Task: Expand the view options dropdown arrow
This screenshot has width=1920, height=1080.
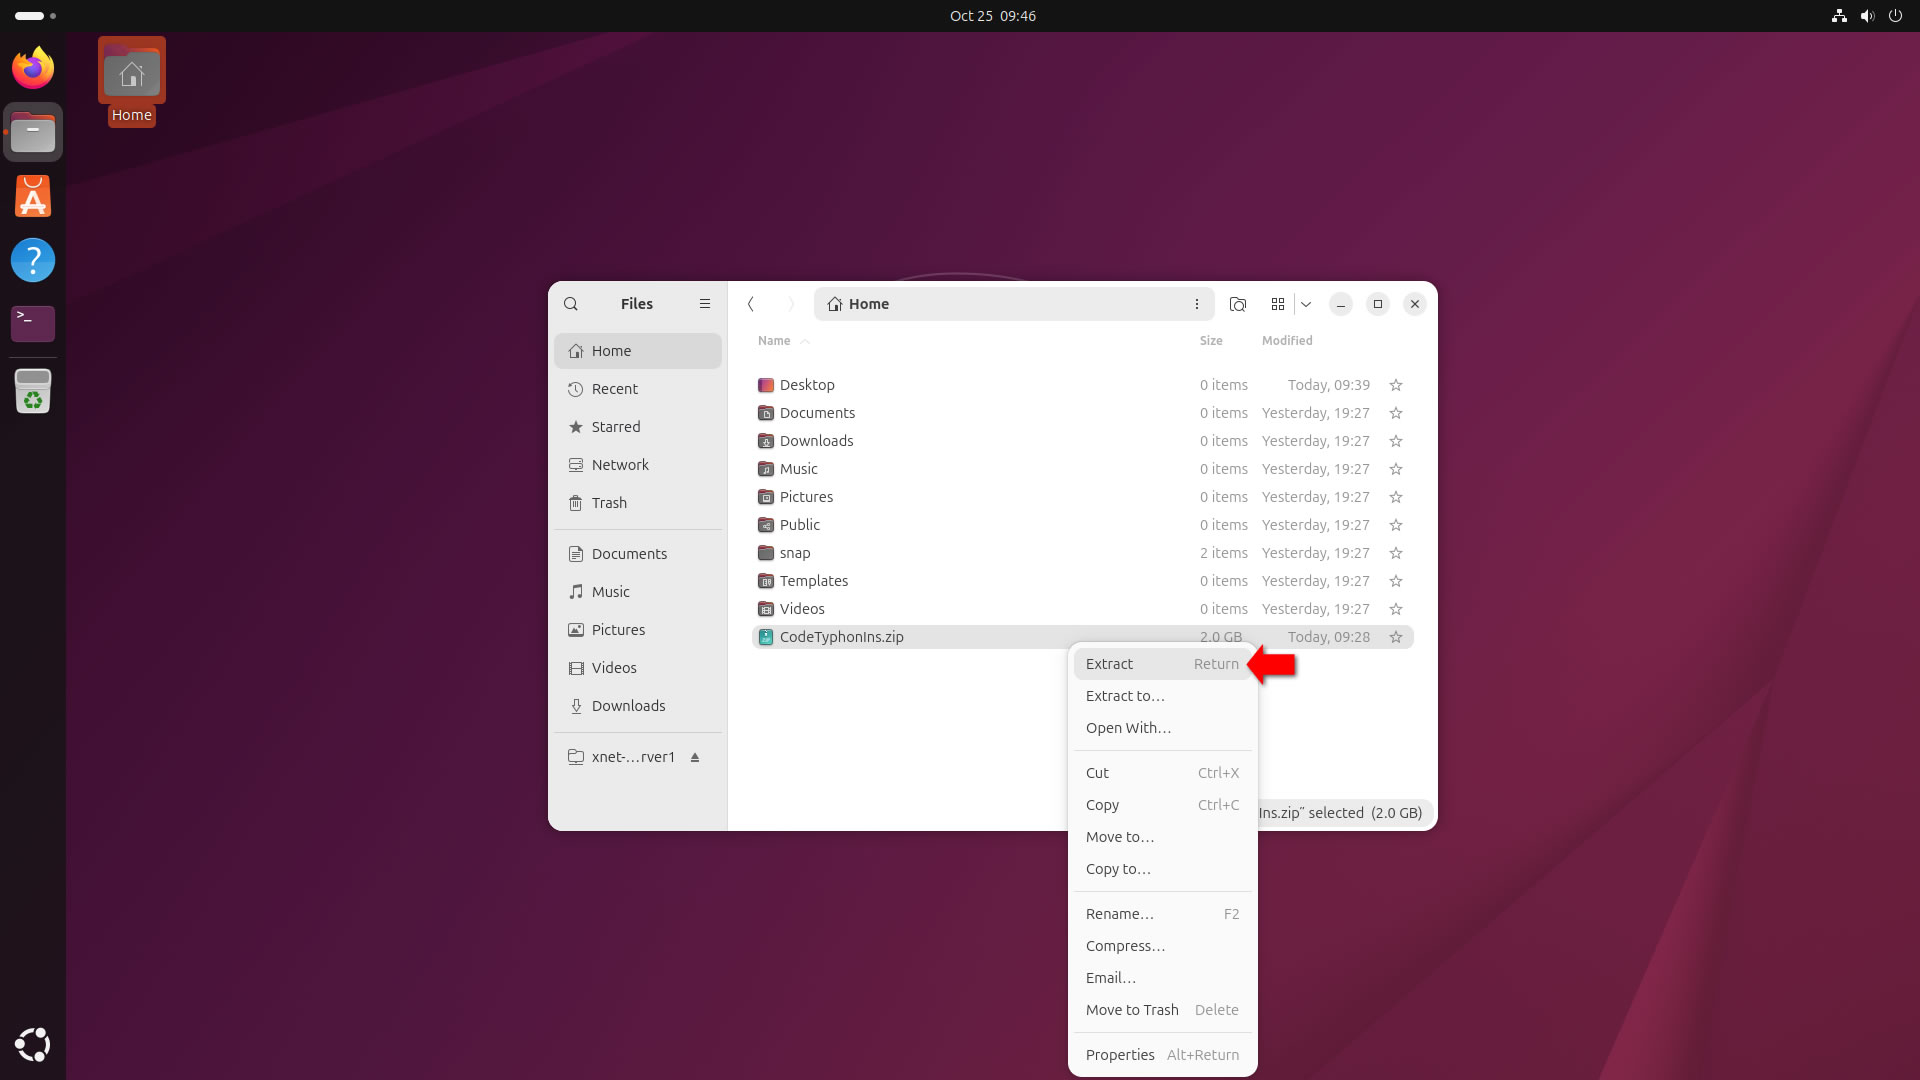Action: point(1306,304)
